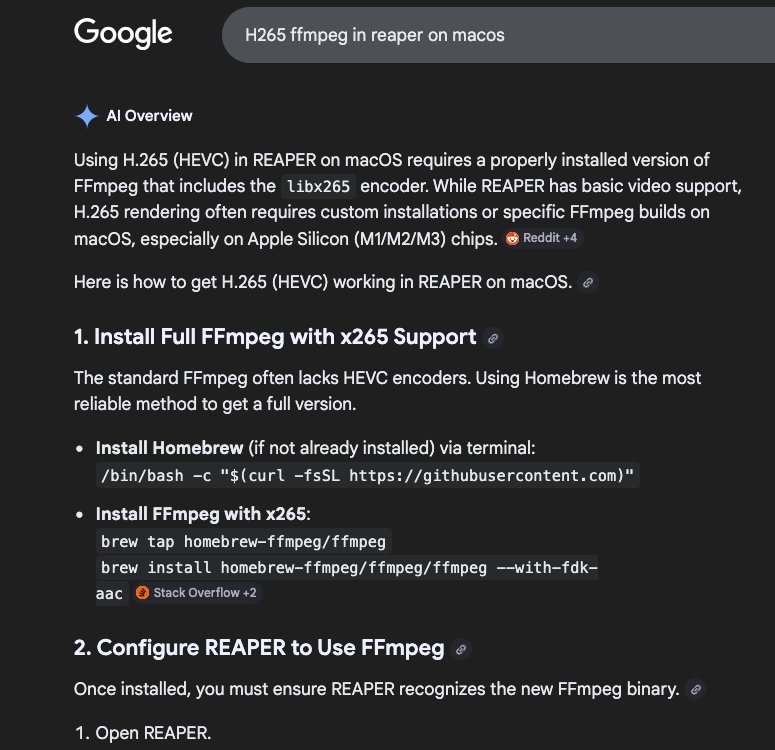The height and width of the screenshot is (750, 775).
Task: Click the paragraph starting "The standard FFmpeg often lacks"
Action: tap(387, 390)
